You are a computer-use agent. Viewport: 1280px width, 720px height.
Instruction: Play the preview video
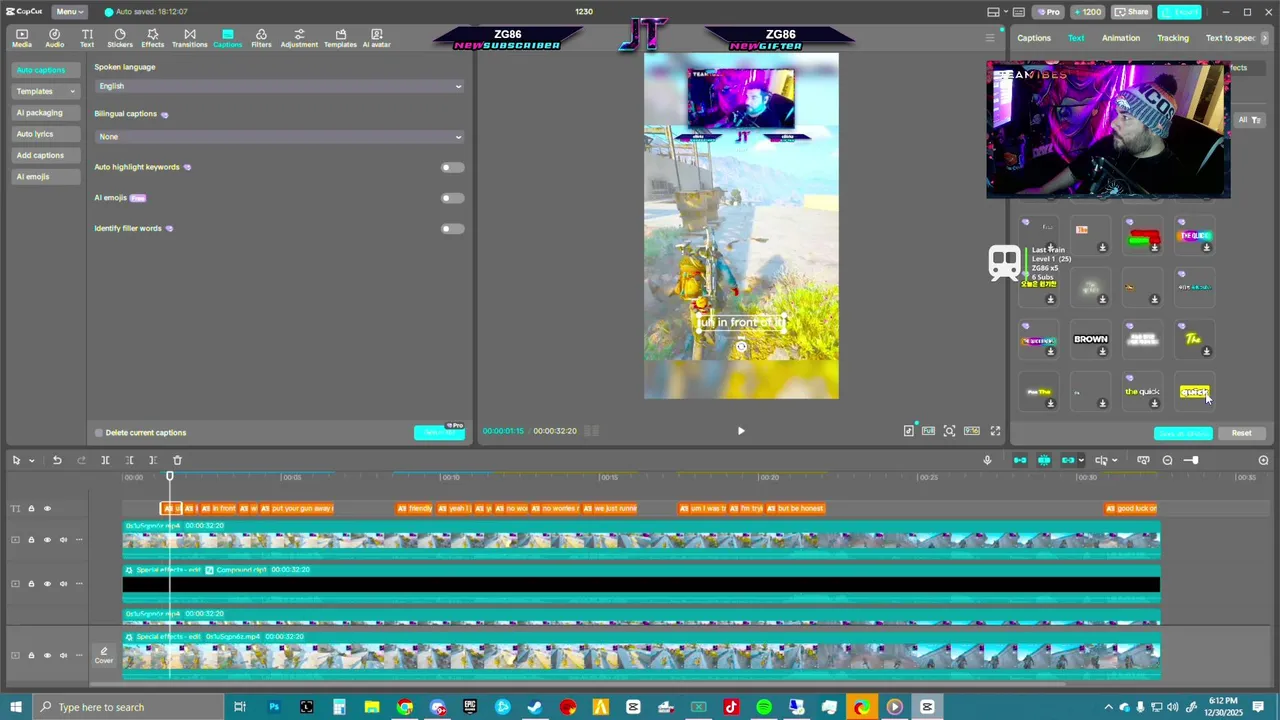coord(741,431)
